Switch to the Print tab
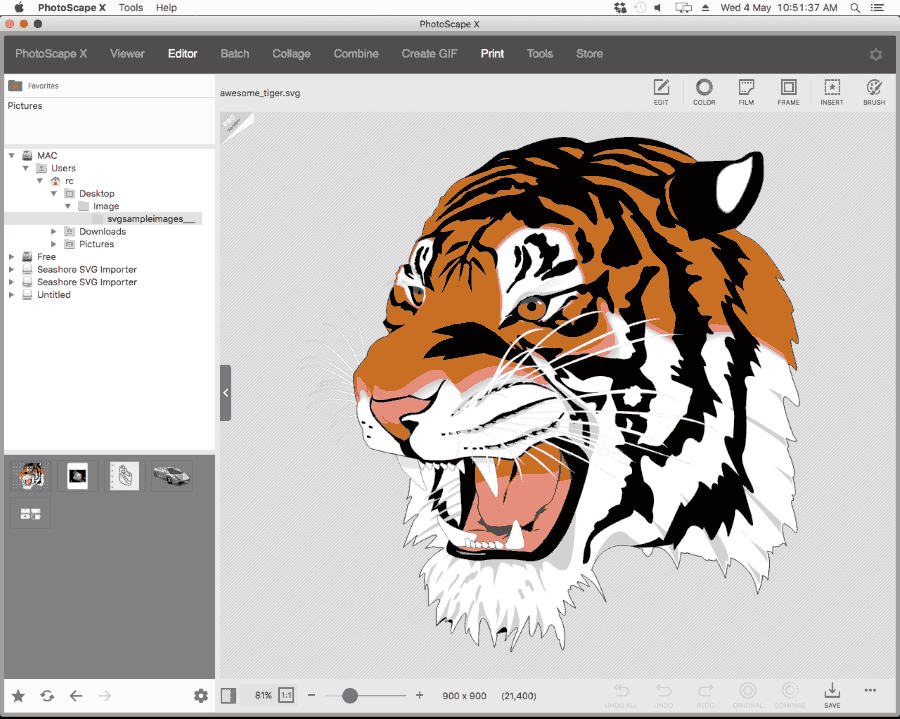 pos(492,54)
